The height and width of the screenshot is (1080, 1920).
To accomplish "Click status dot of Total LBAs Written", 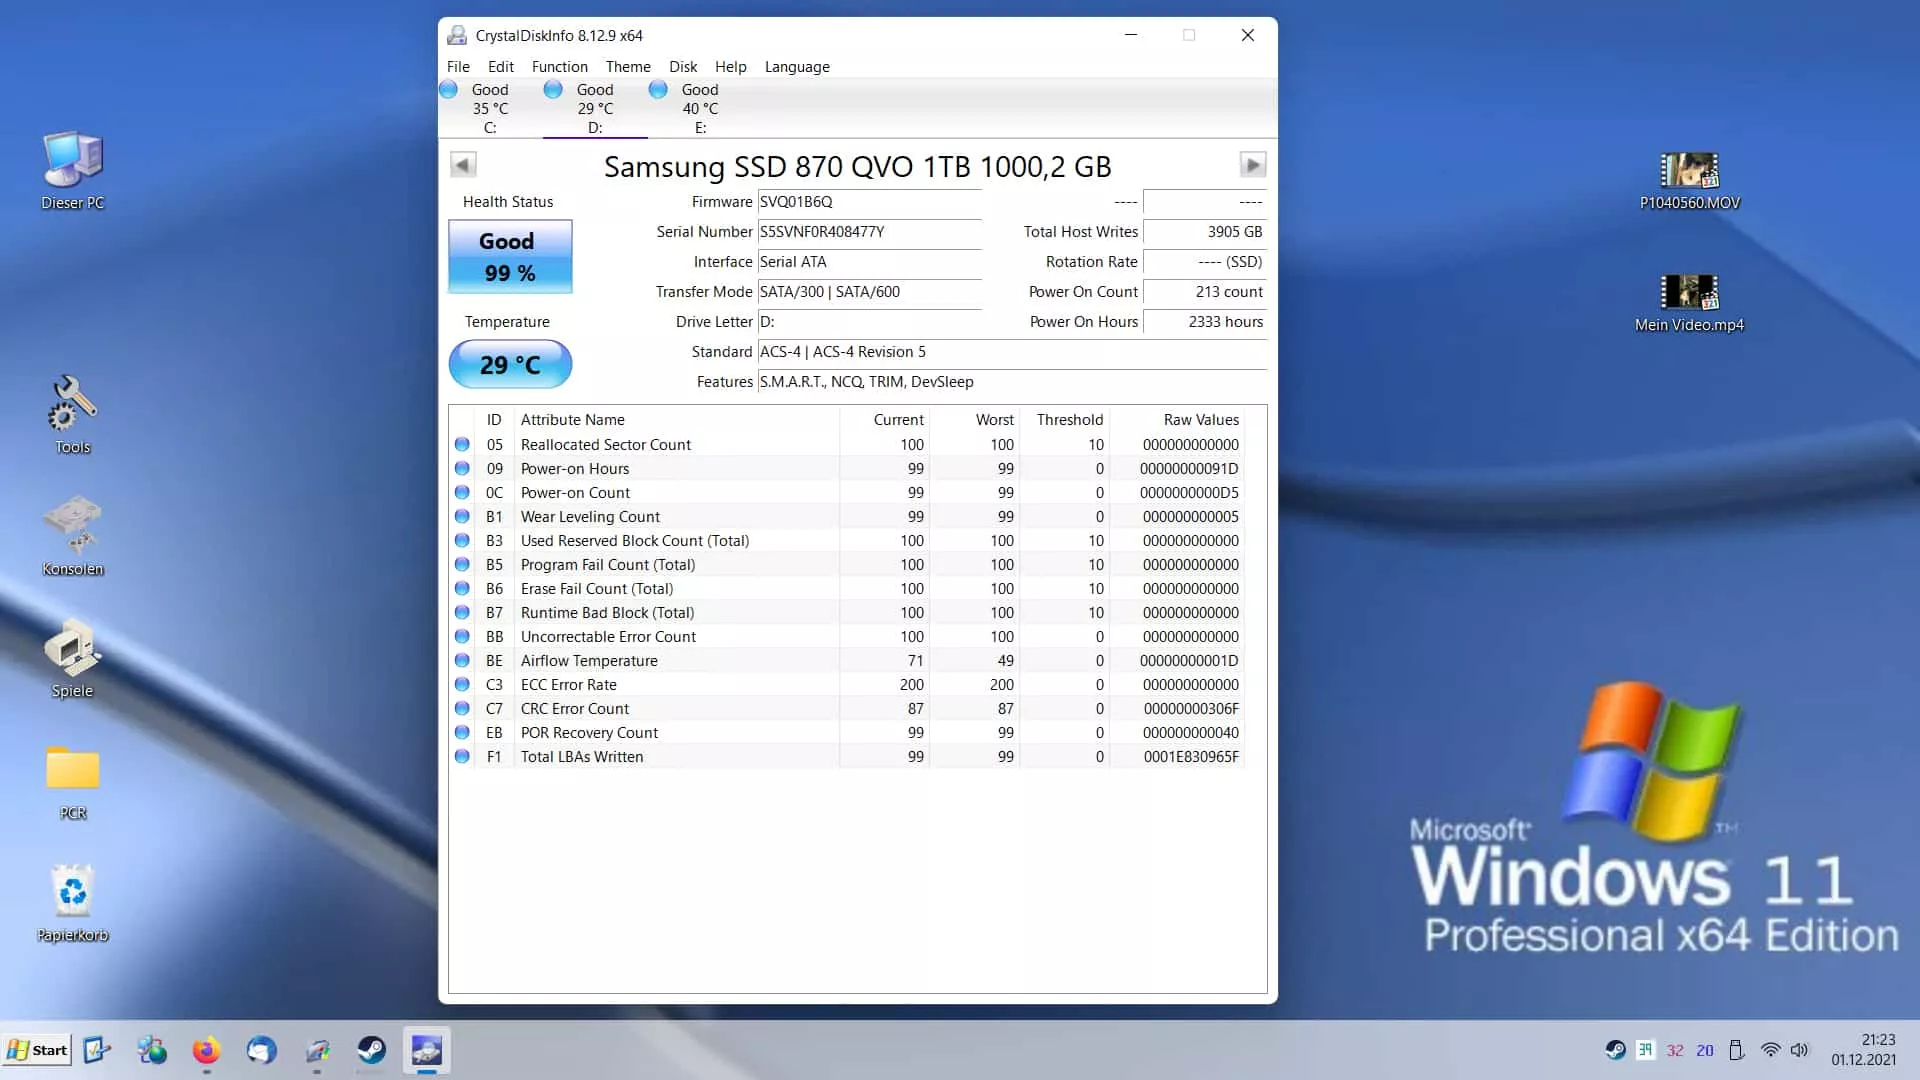I will click(x=462, y=756).
